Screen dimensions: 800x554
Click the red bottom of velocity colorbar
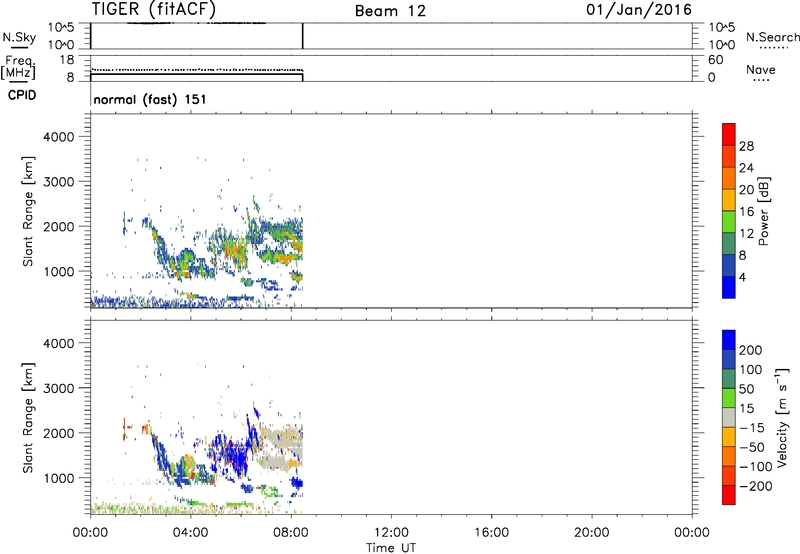coord(729,495)
